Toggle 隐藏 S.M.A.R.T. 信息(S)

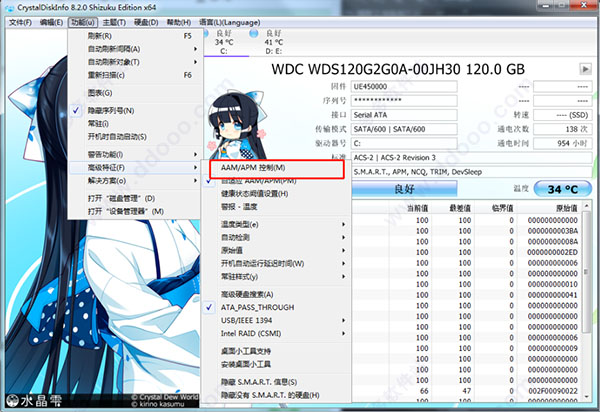click(x=259, y=382)
